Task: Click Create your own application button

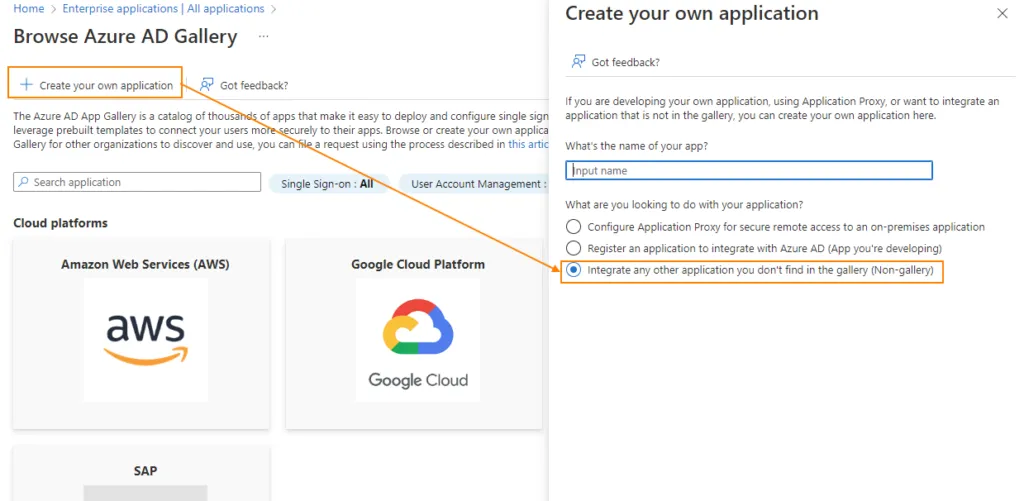Action: coord(95,83)
